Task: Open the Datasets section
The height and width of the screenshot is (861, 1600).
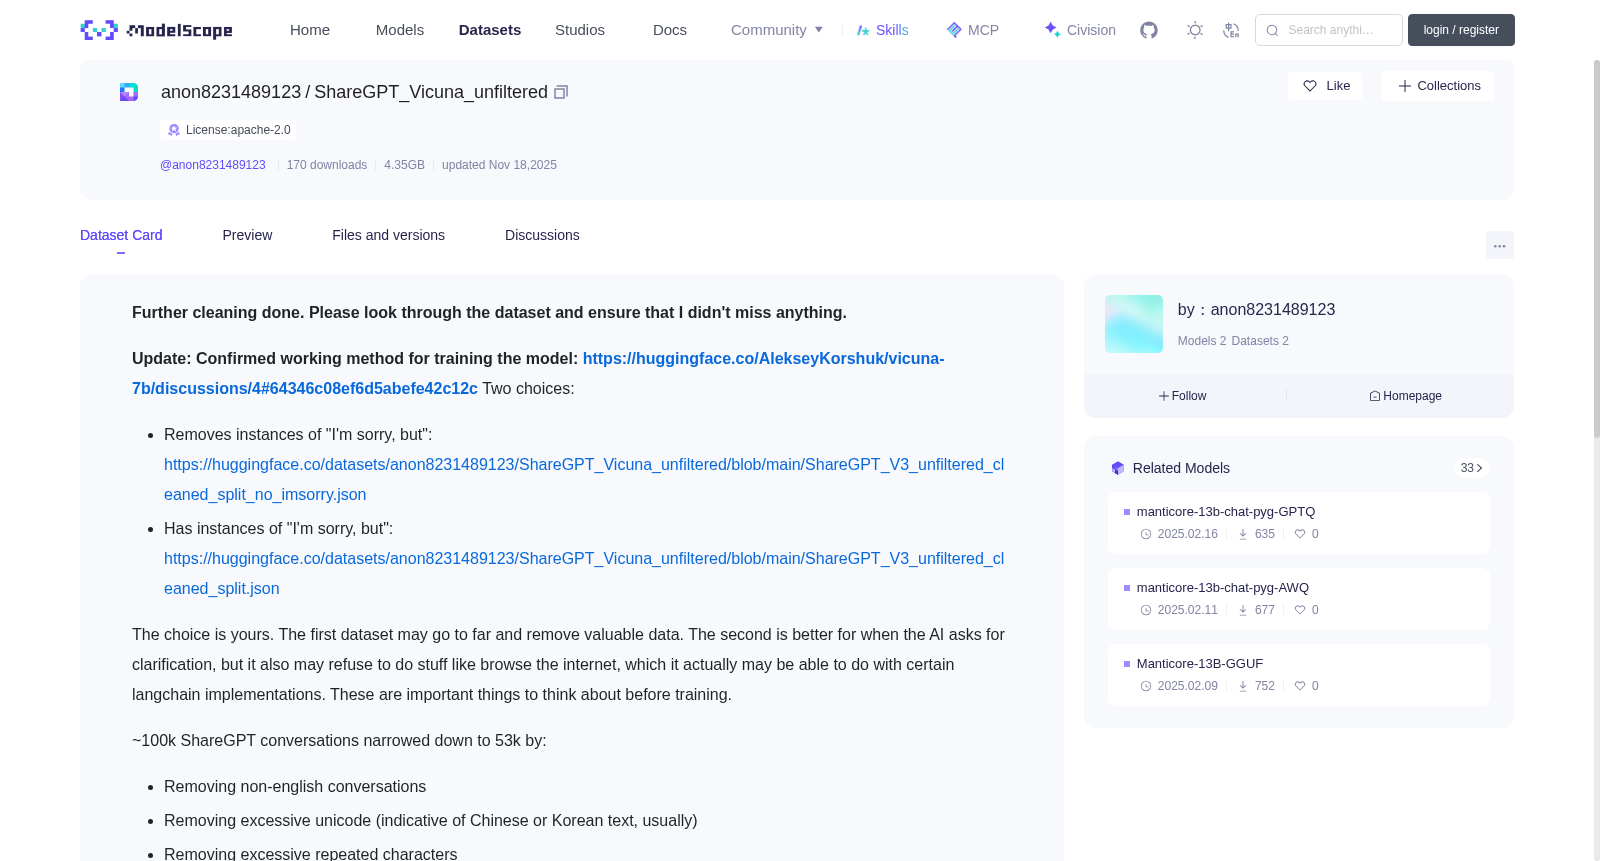Action: tap(490, 30)
